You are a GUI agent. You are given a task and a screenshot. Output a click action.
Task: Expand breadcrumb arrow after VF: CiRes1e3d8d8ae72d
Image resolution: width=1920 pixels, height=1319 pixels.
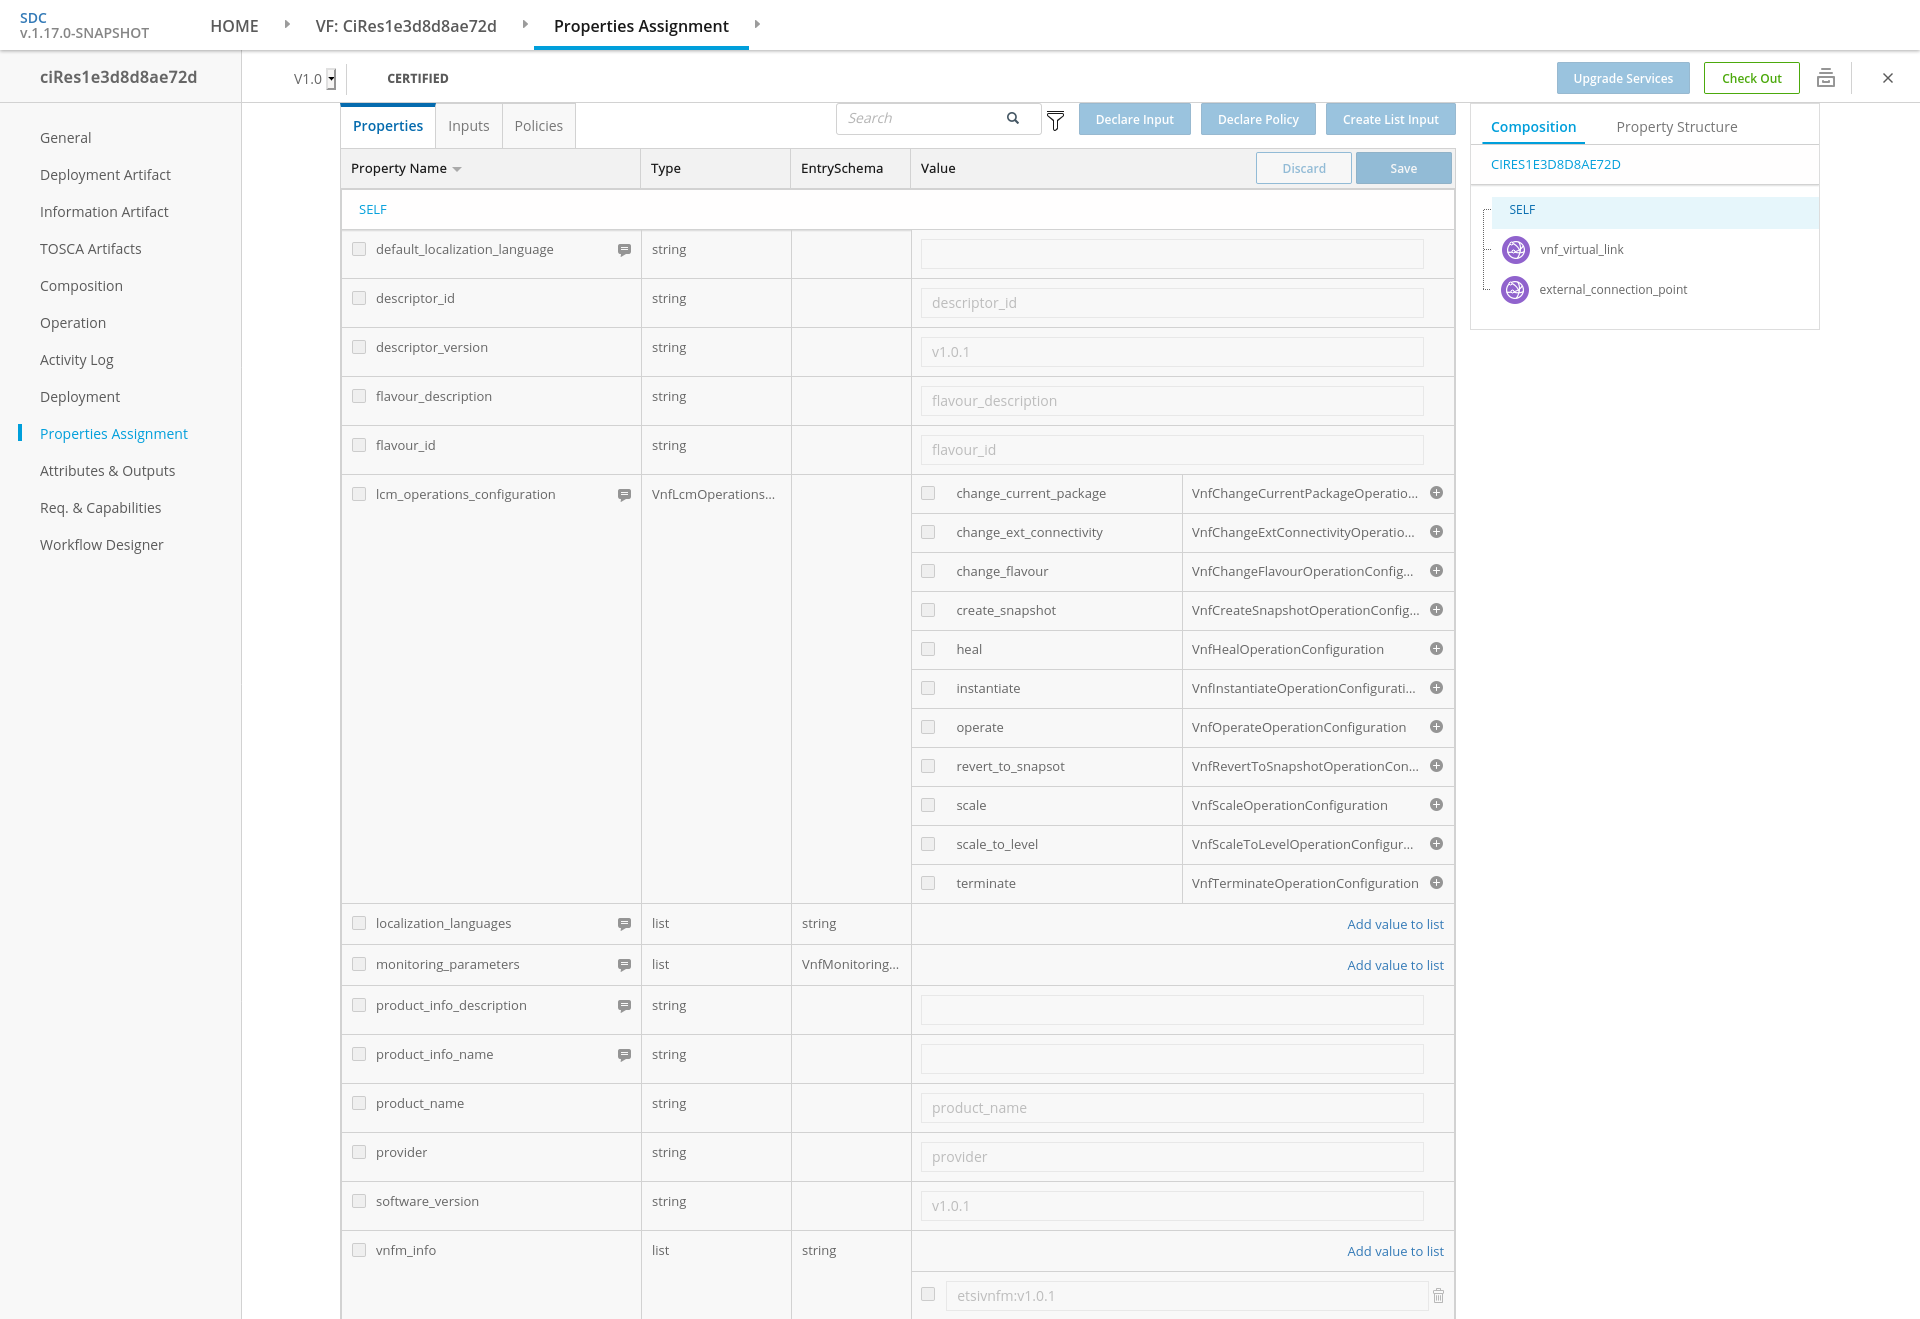pyautogui.click(x=525, y=24)
